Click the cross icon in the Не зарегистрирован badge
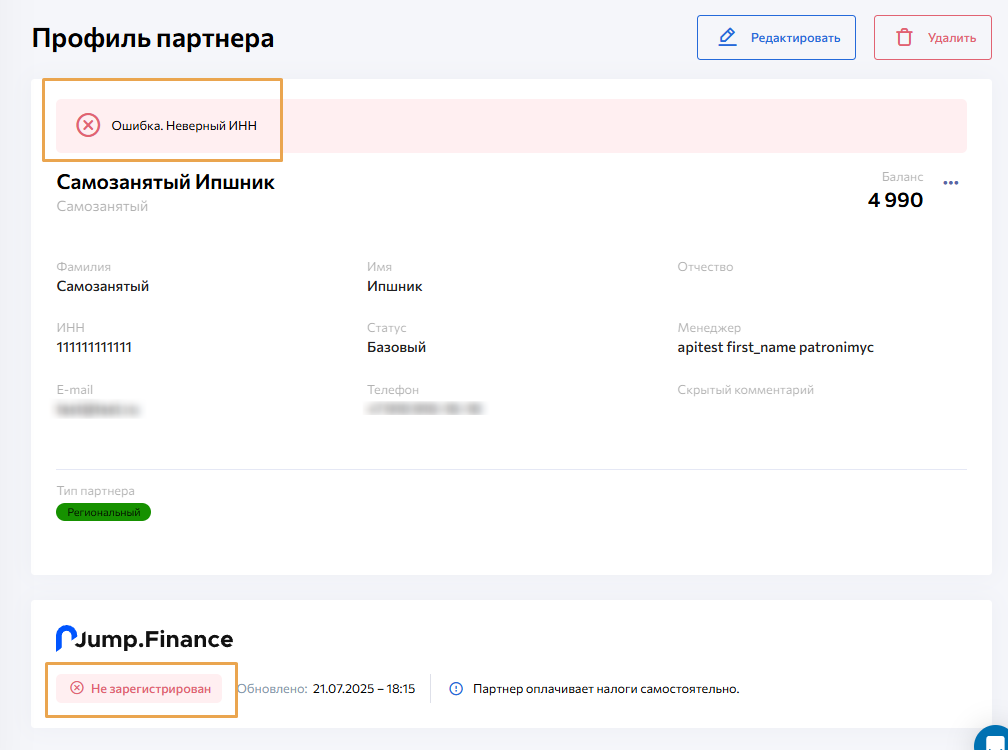Viewport: 1008px width, 750px height. (x=77, y=689)
